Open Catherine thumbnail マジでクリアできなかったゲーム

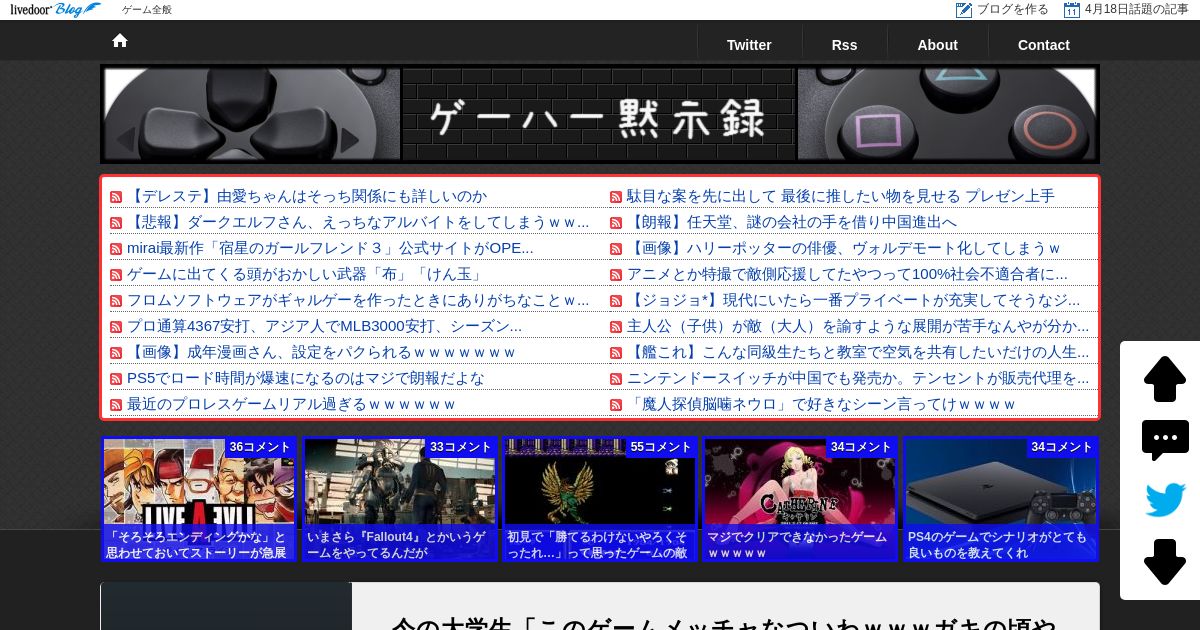click(x=800, y=499)
